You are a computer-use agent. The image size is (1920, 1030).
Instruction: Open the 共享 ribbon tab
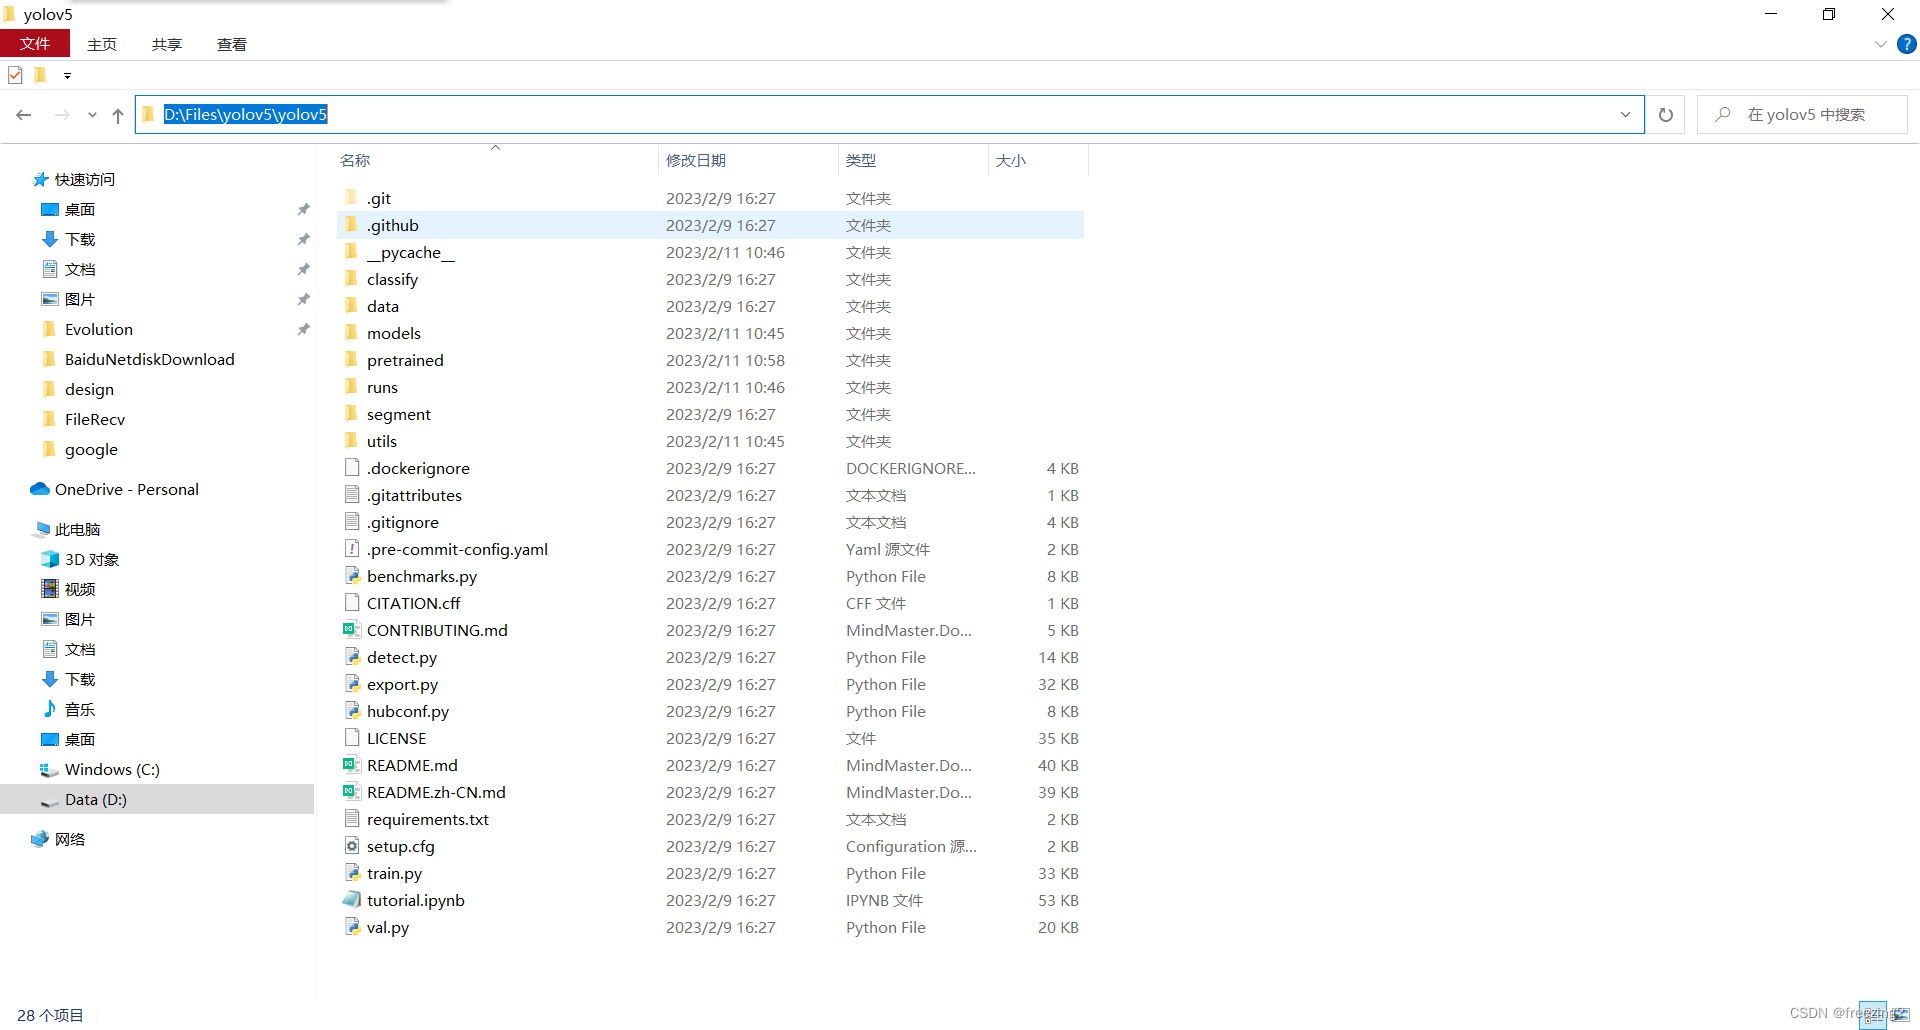tap(167, 44)
